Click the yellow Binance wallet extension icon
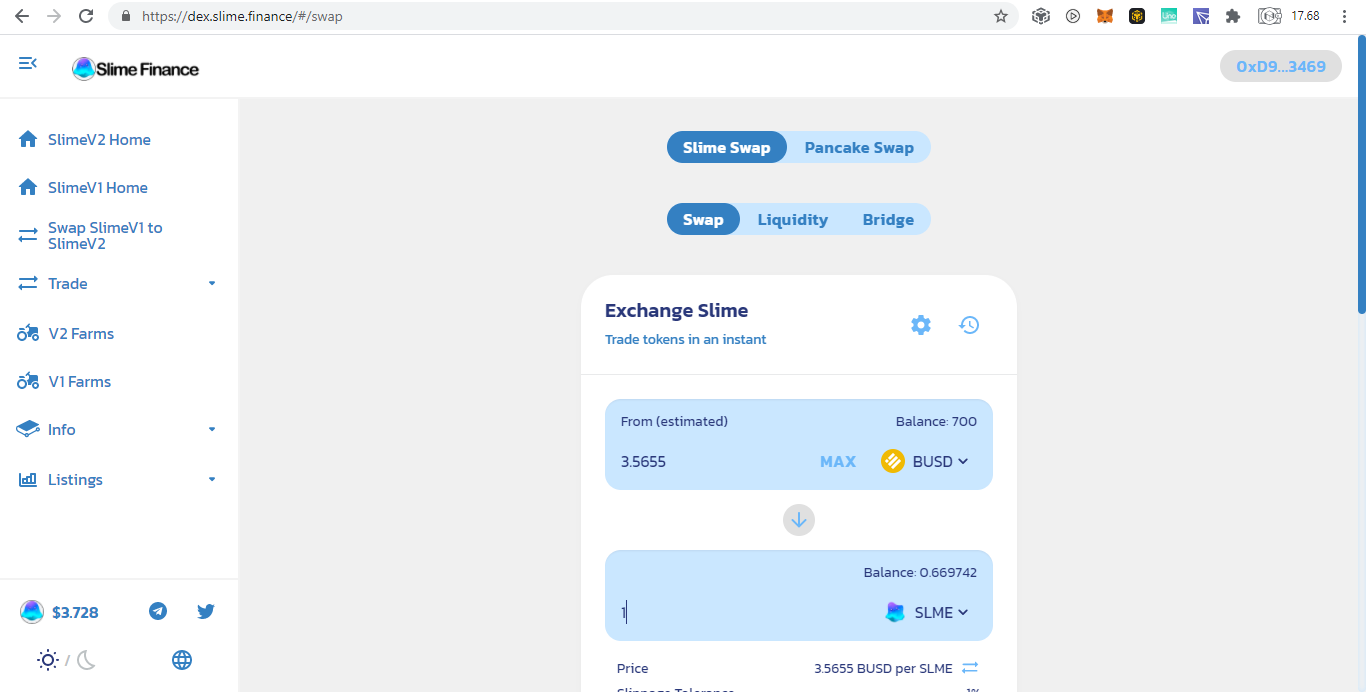Viewport: 1366px width, 692px height. click(1137, 16)
